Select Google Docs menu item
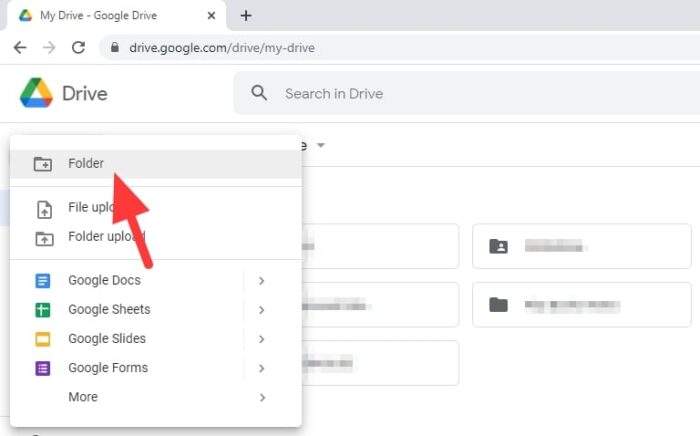Viewport: 700px width, 436px height. pyautogui.click(x=156, y=280)
